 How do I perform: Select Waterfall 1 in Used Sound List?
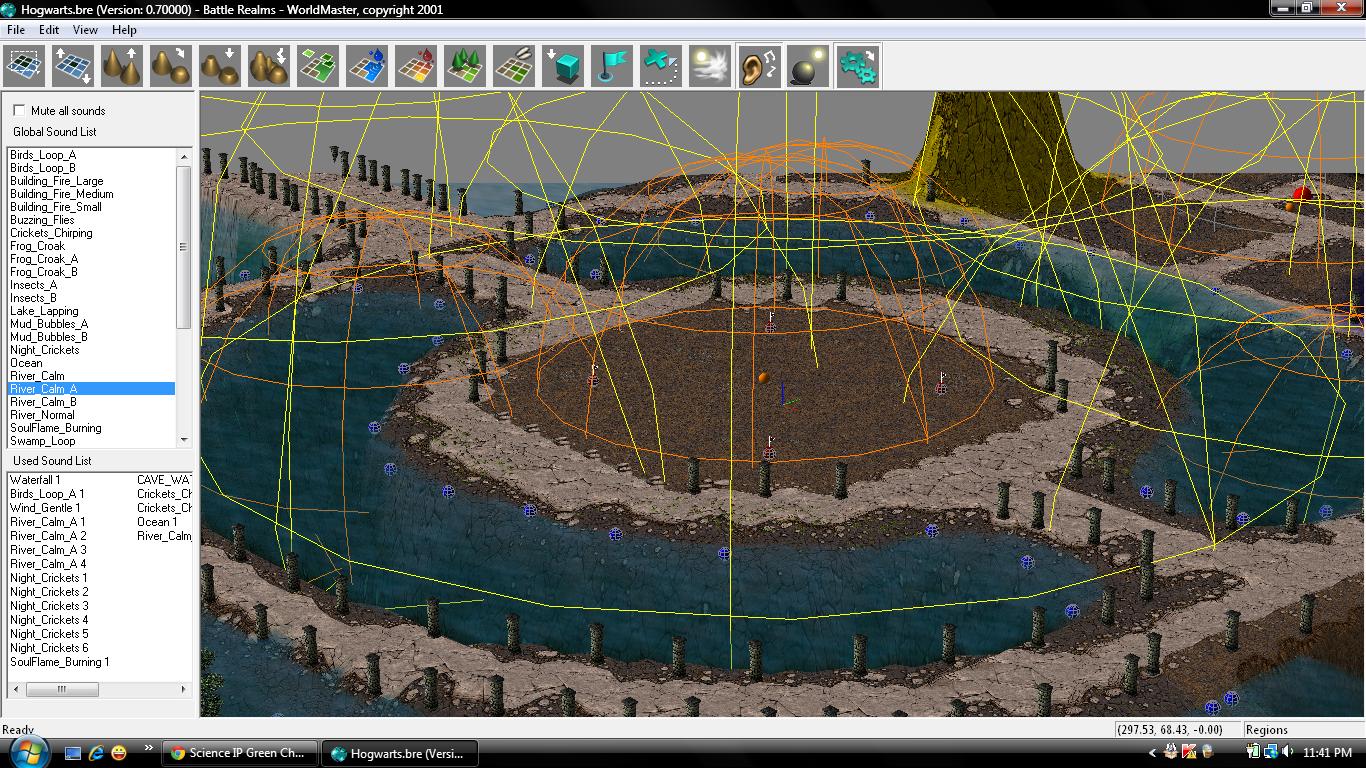click(35, 480)
